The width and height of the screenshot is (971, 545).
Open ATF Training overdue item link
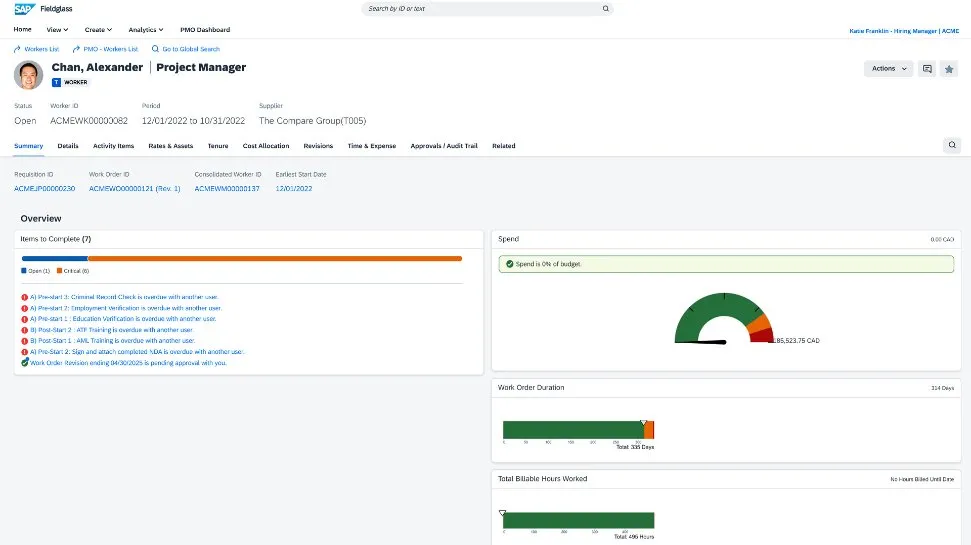(111, 330)
